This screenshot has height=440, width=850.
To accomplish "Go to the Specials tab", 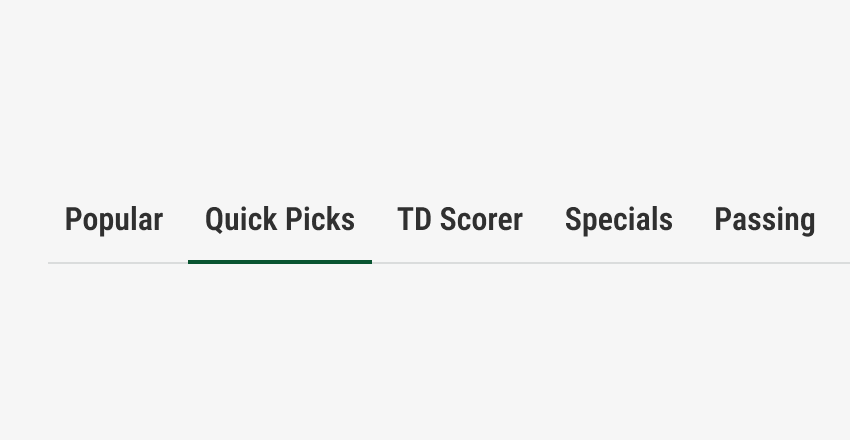I will [x=618, y=220].
